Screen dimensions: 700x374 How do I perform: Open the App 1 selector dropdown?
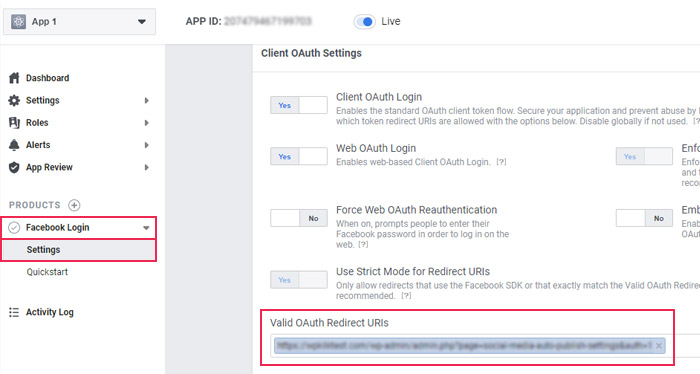coord(79,21)
